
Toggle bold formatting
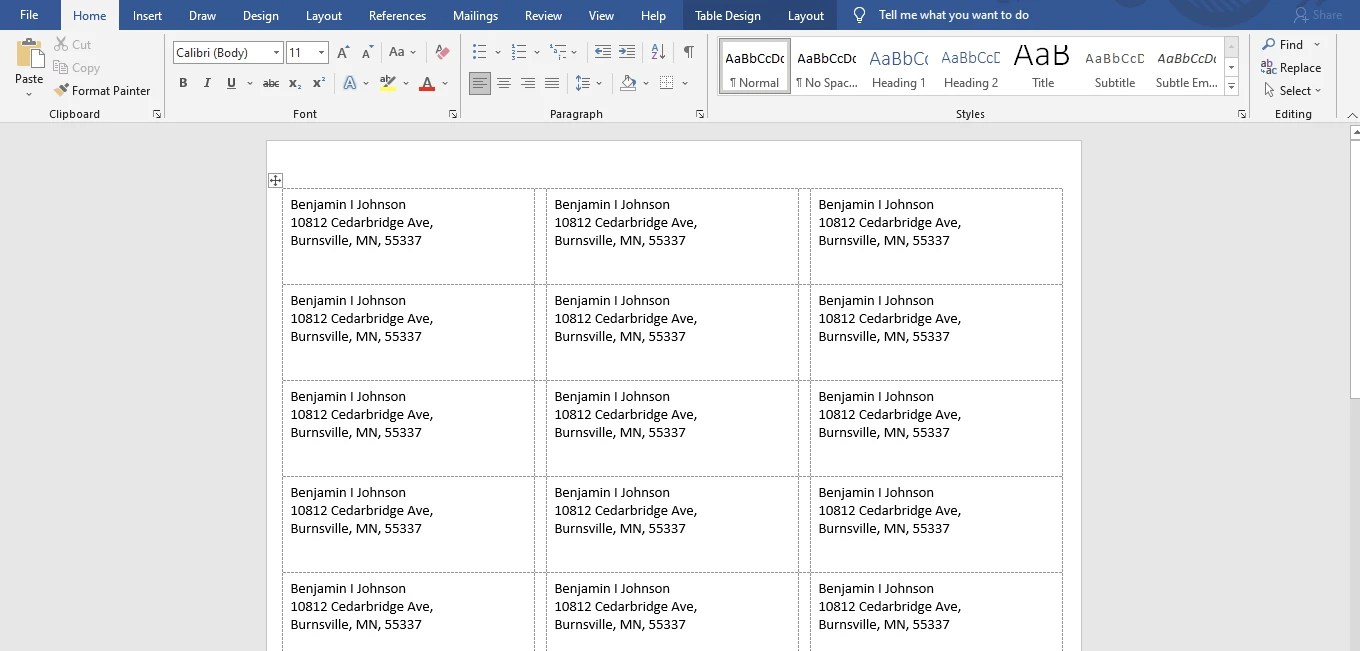coord(183,83)
